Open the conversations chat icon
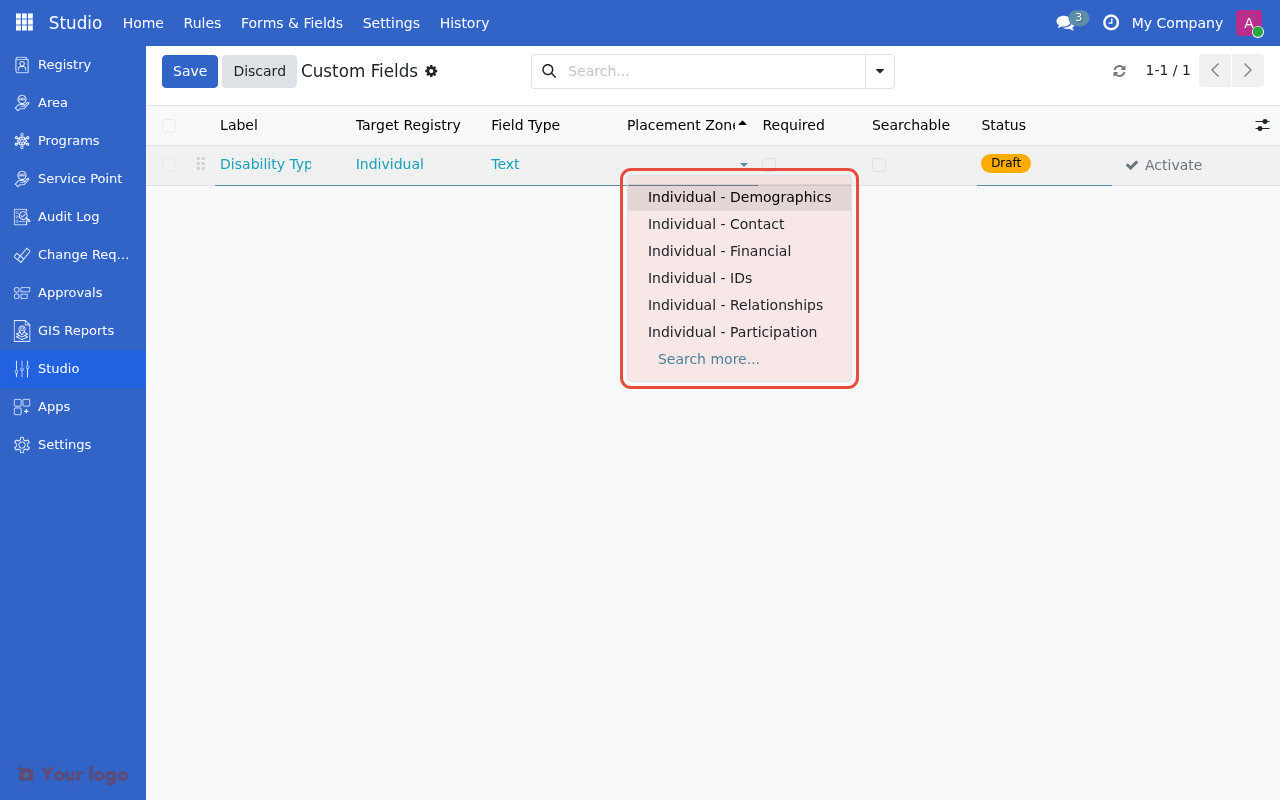Image resolution: width=1280 pixels, height=800 pixels. 1066,23
